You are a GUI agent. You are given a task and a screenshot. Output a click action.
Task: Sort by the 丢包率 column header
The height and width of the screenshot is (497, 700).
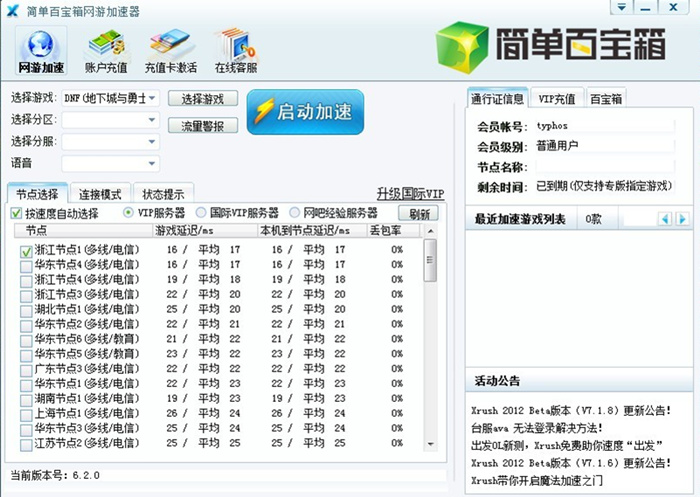coord(393,230)
